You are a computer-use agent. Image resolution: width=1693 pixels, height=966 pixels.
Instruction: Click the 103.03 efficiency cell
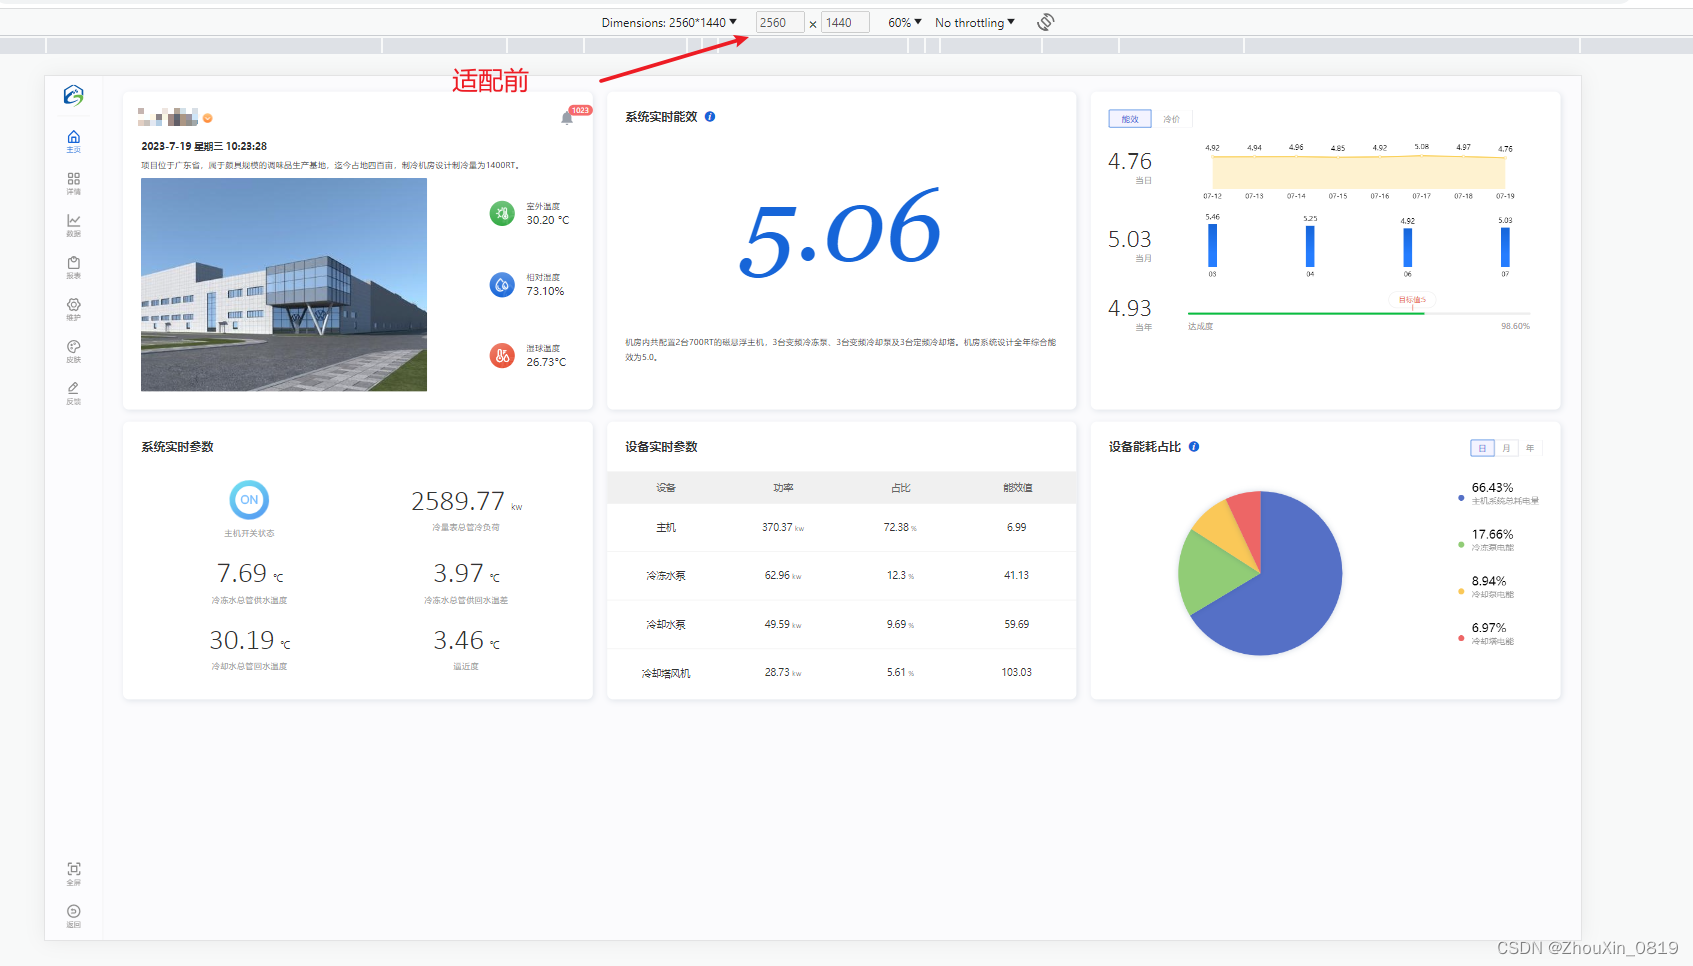1016,673
